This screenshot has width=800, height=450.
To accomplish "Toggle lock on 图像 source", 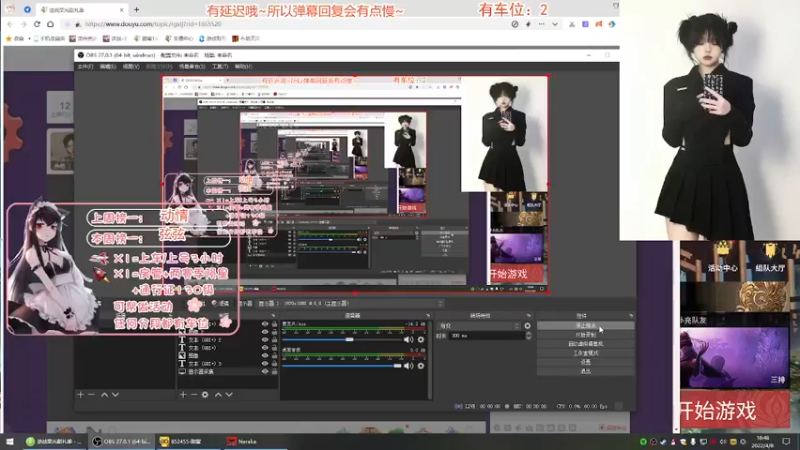I will [x=274, y=356].
